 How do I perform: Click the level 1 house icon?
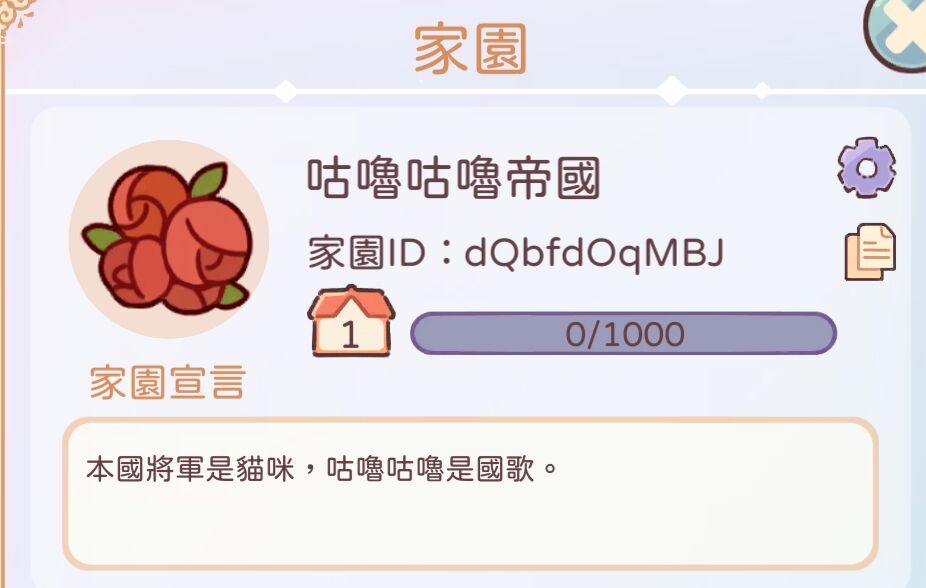tap(351, 321)
